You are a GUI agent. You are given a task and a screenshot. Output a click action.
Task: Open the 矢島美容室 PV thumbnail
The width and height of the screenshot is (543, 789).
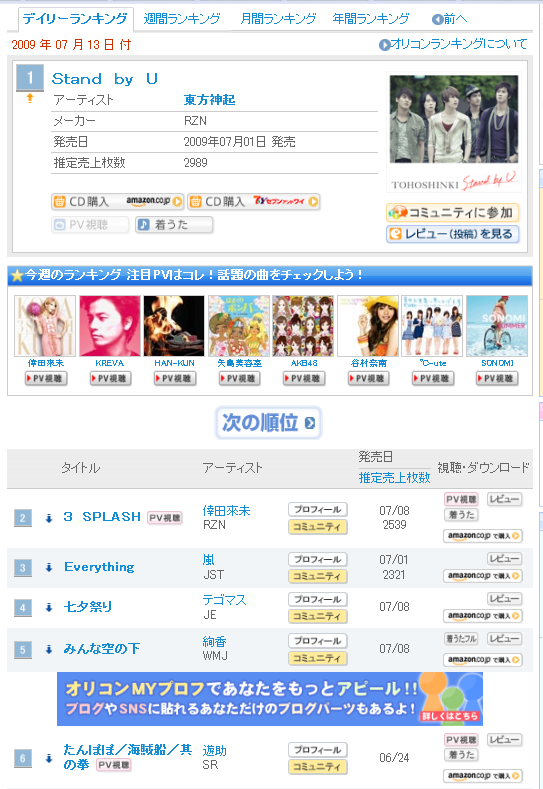pyautogui.click(x=239, y=326)
